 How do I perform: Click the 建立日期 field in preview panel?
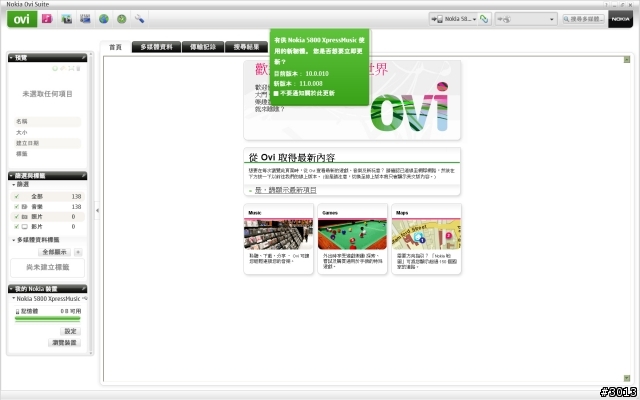47,143
